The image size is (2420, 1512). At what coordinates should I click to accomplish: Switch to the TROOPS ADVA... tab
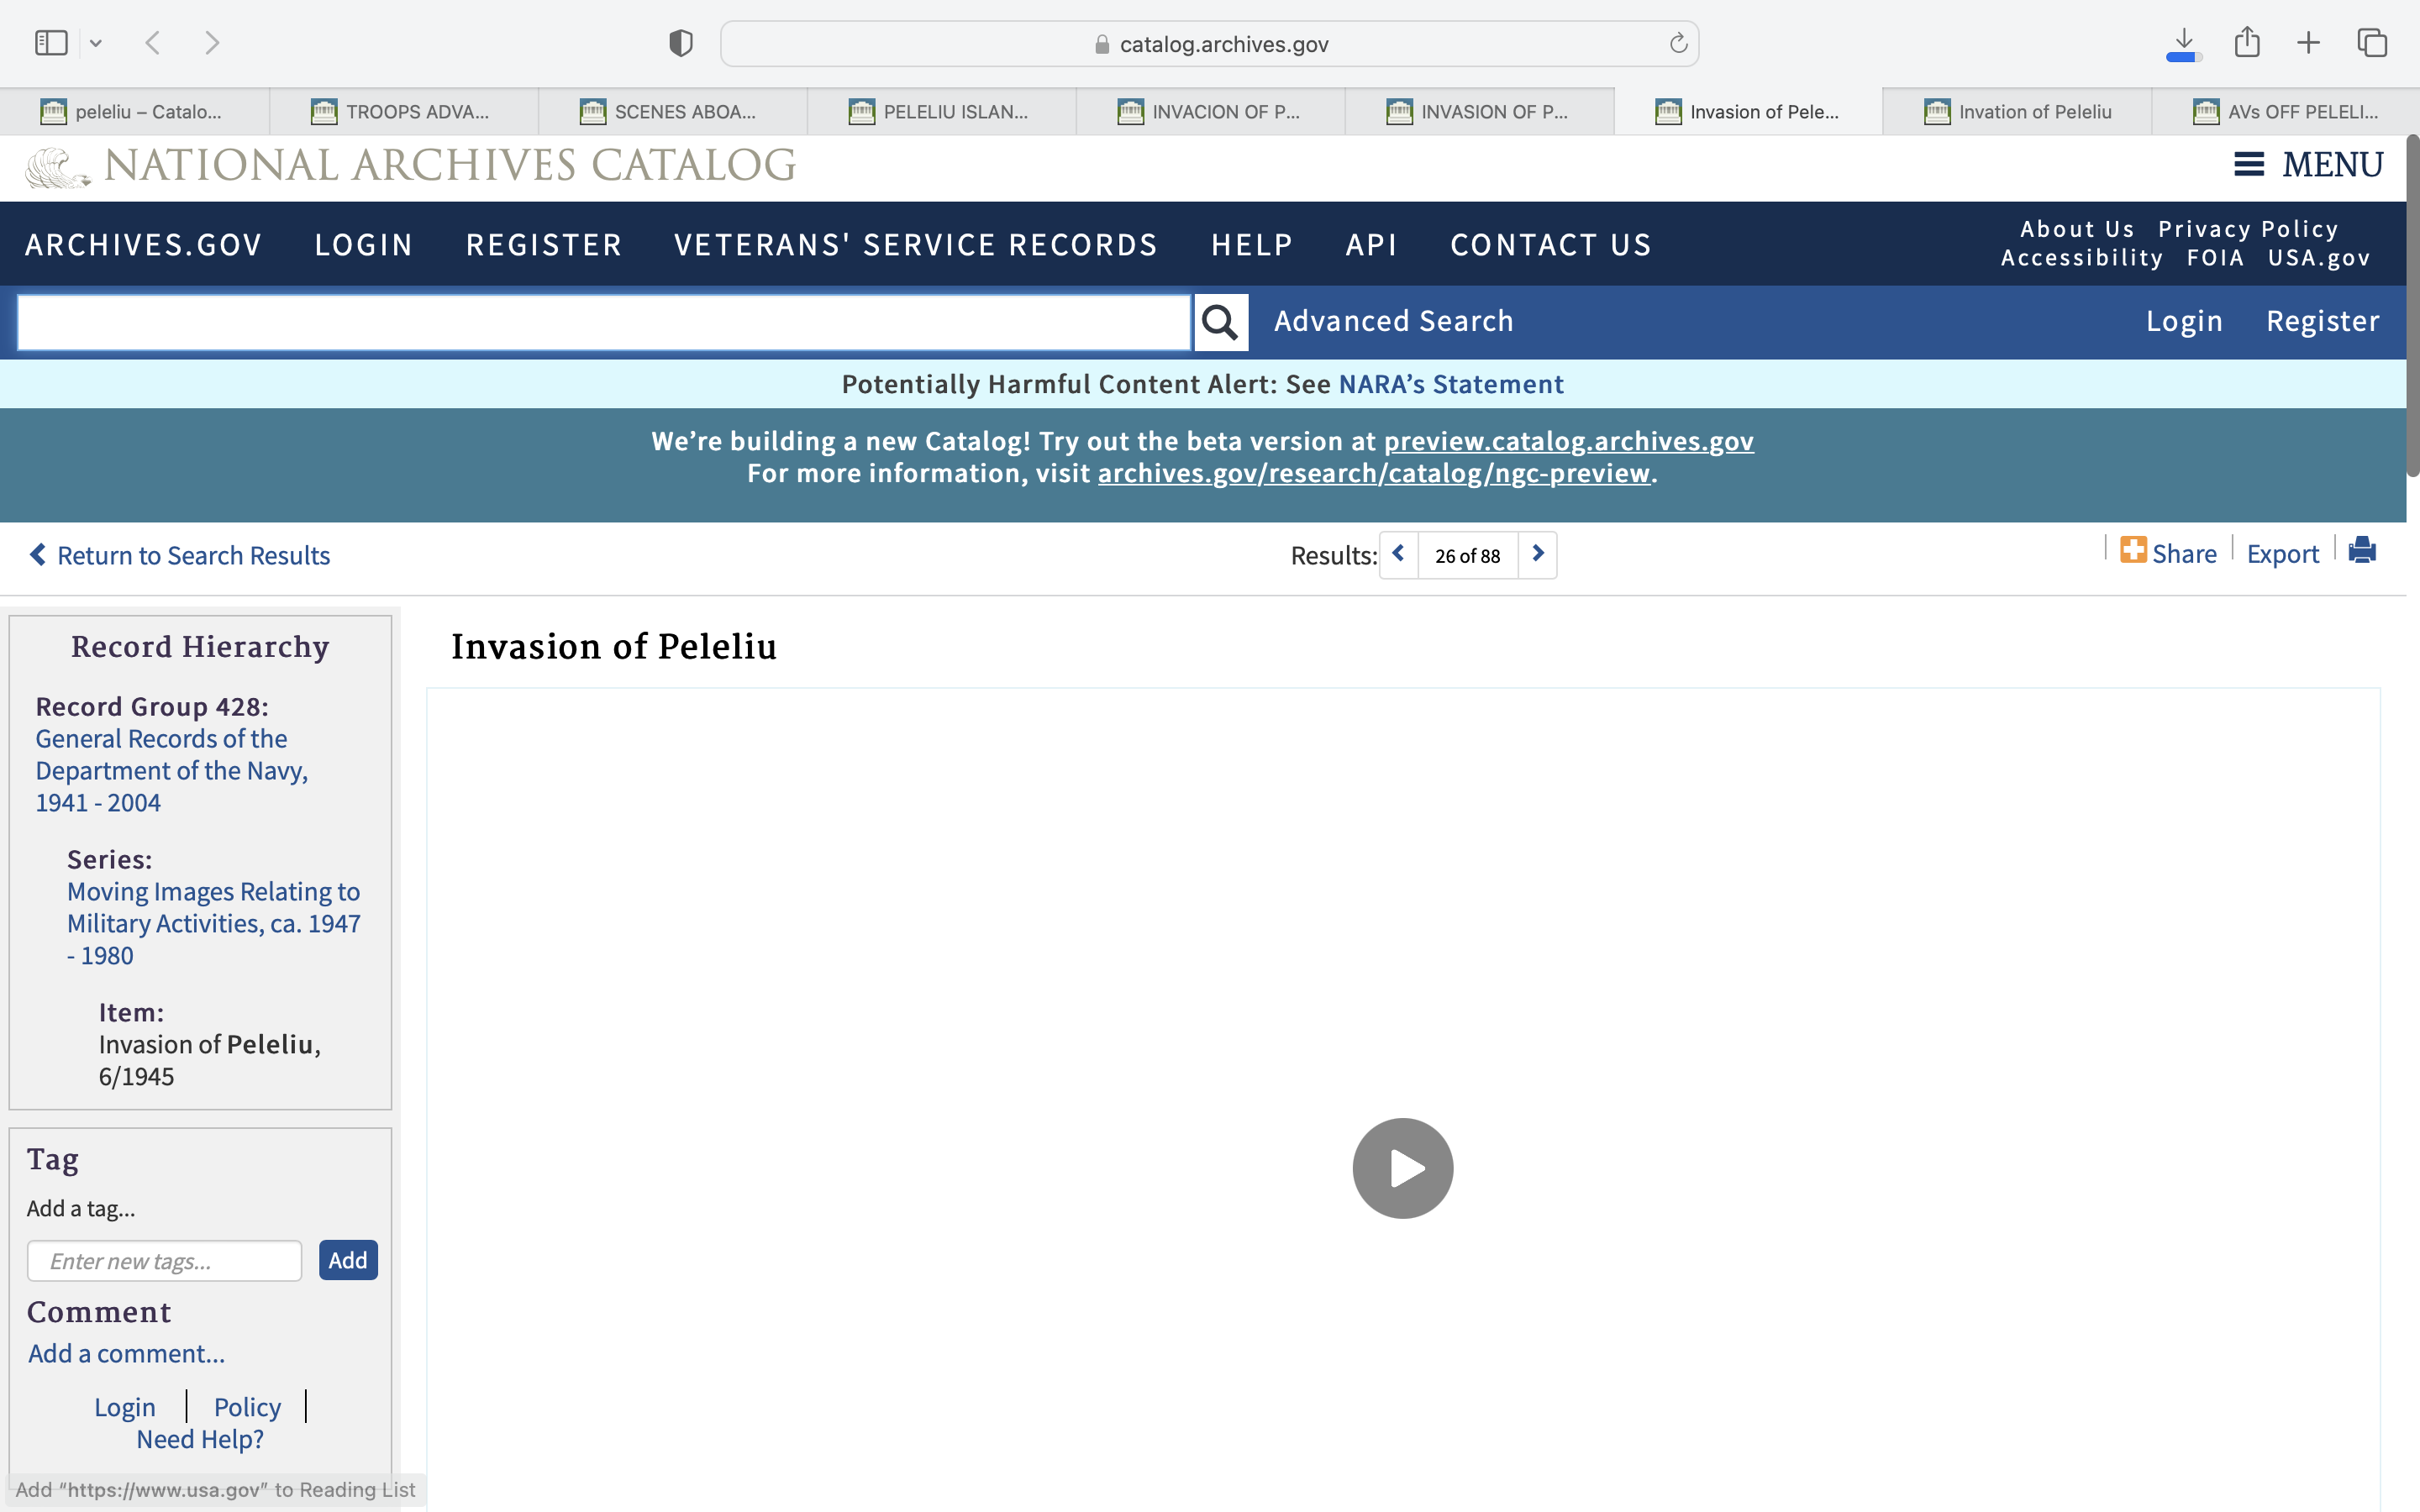coord(403,112)
